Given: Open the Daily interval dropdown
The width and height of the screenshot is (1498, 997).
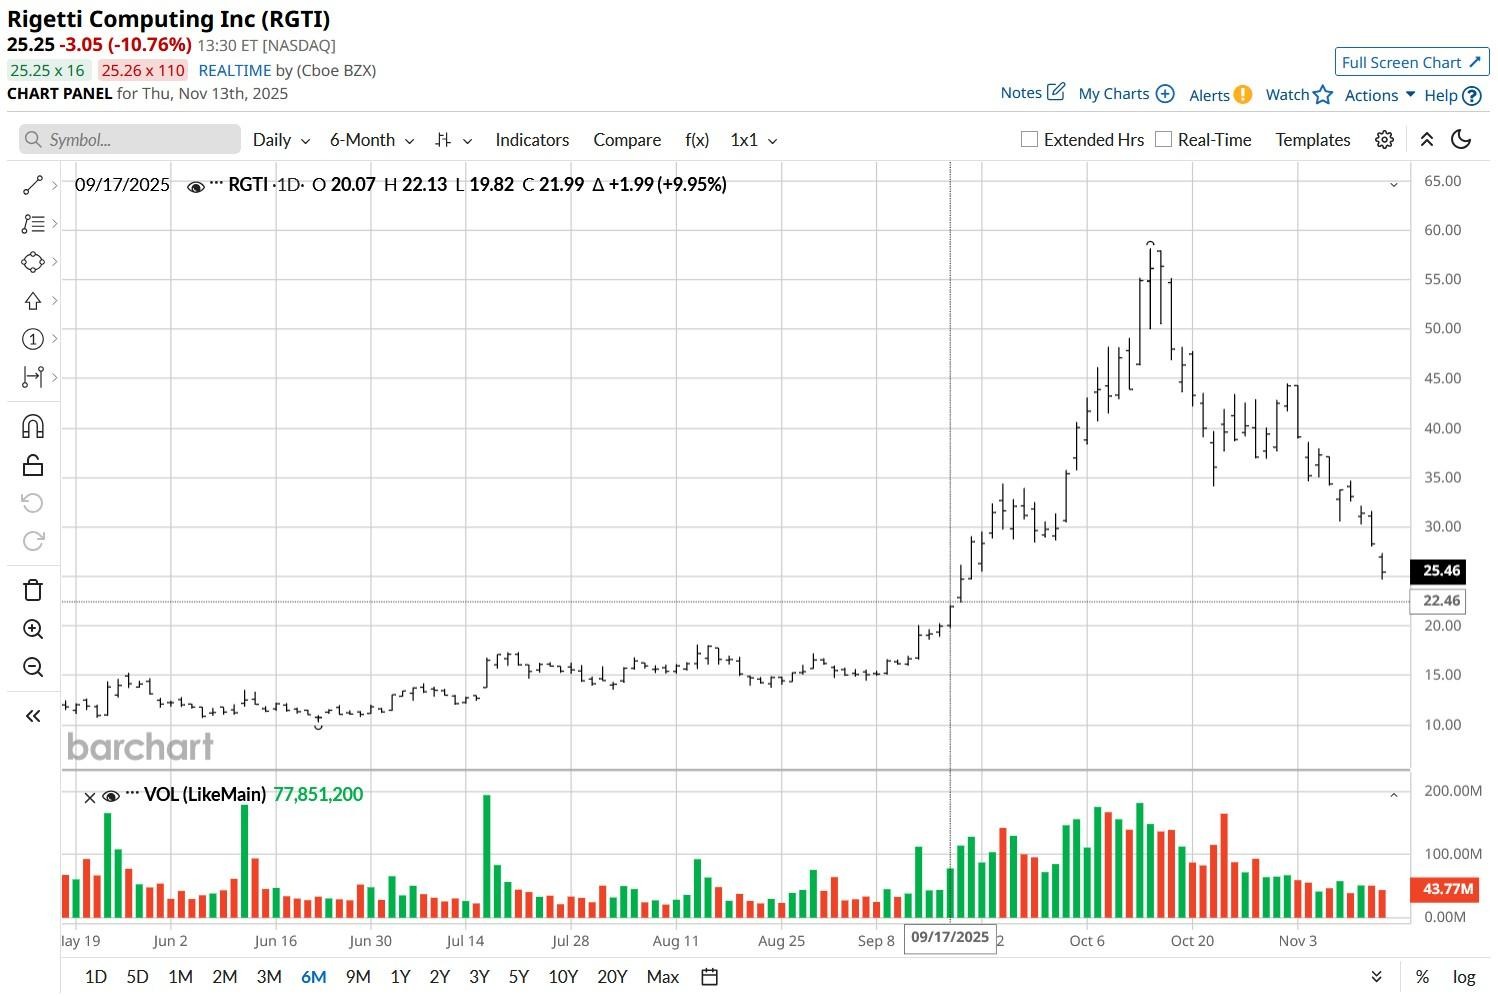Looking at the screenshot, I should (x=281, y=140).
